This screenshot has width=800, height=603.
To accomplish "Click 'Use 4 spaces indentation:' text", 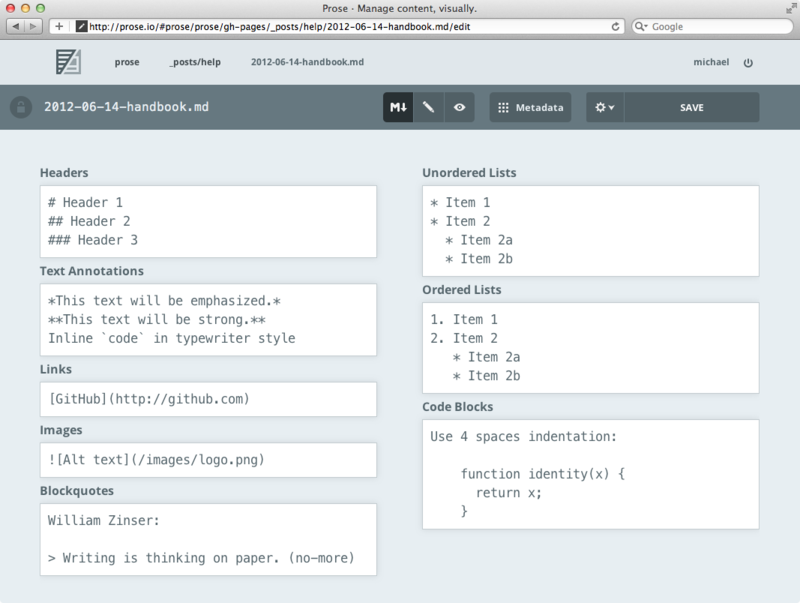I will (523, 437).
